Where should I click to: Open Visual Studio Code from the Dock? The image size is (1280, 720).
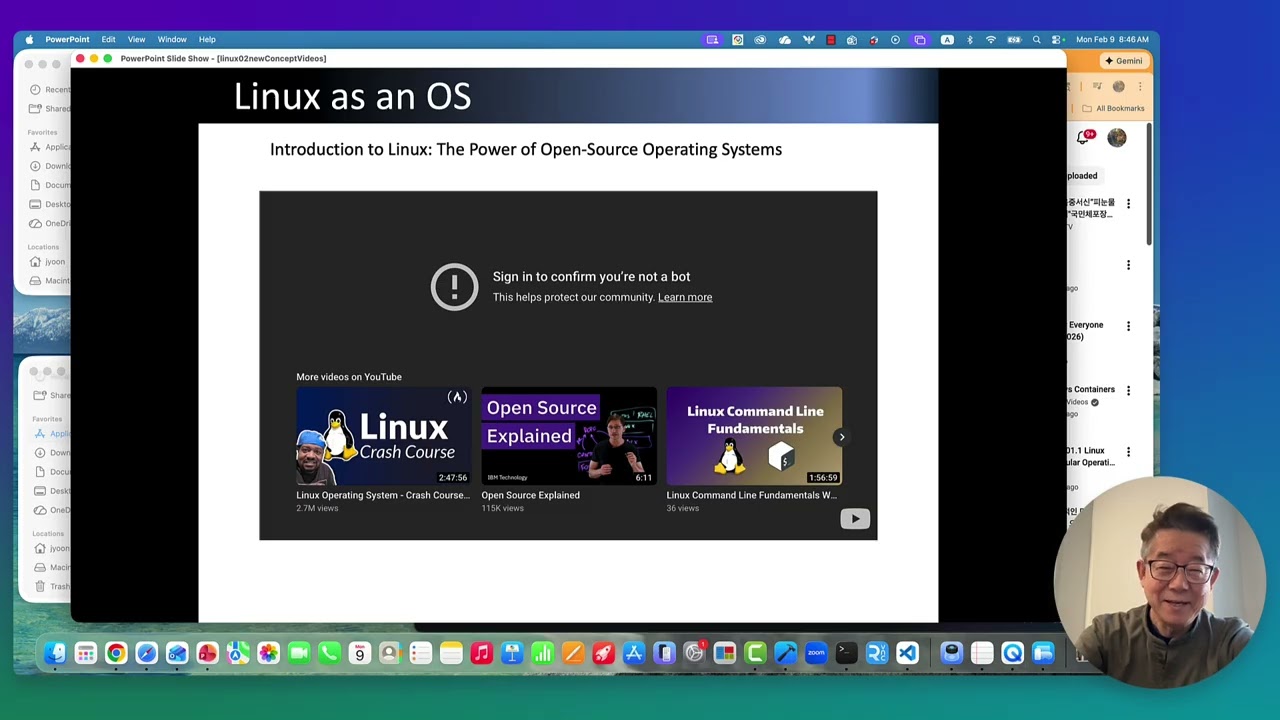tap(907, 654)
